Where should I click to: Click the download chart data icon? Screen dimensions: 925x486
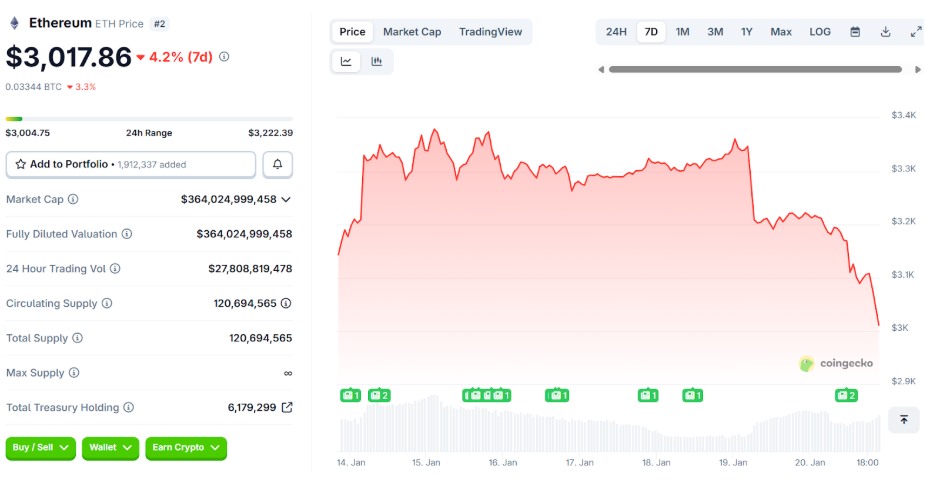(885, 32)
